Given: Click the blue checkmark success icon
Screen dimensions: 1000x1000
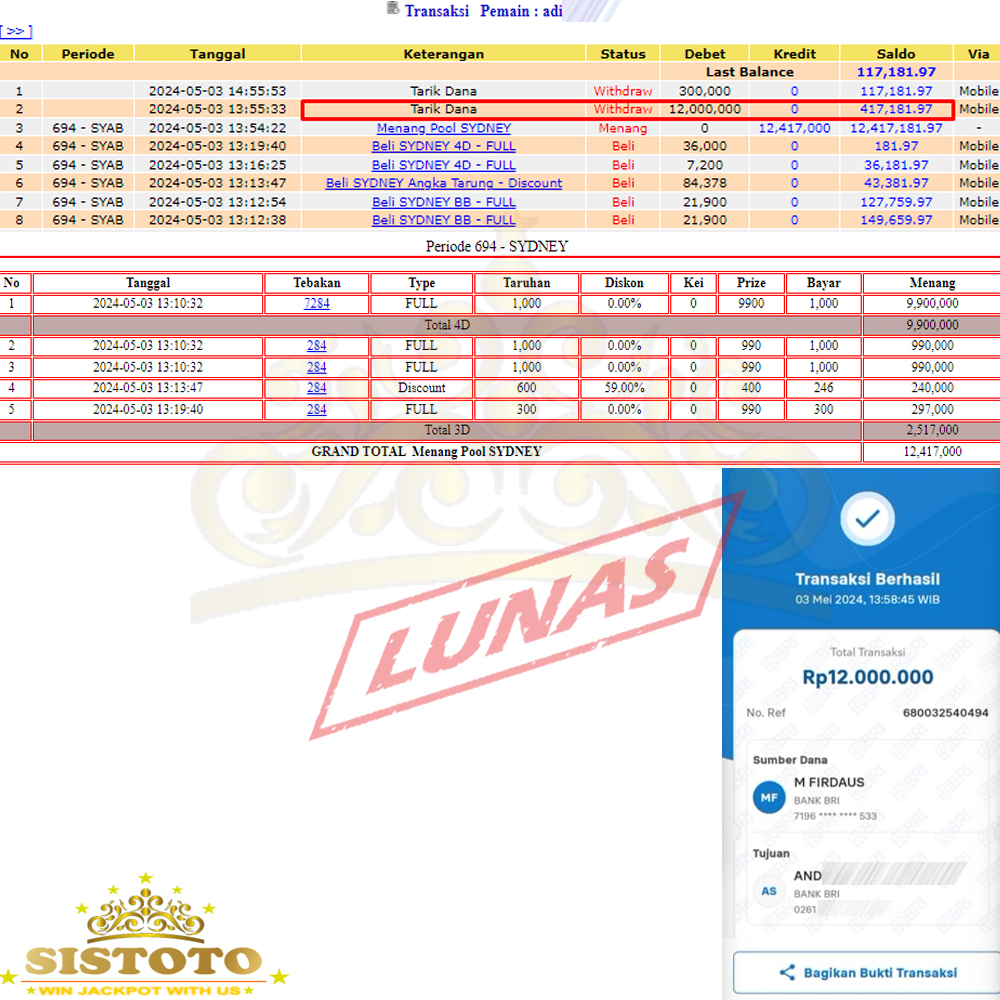Looking at the screenshot, I should click(867, 517).
